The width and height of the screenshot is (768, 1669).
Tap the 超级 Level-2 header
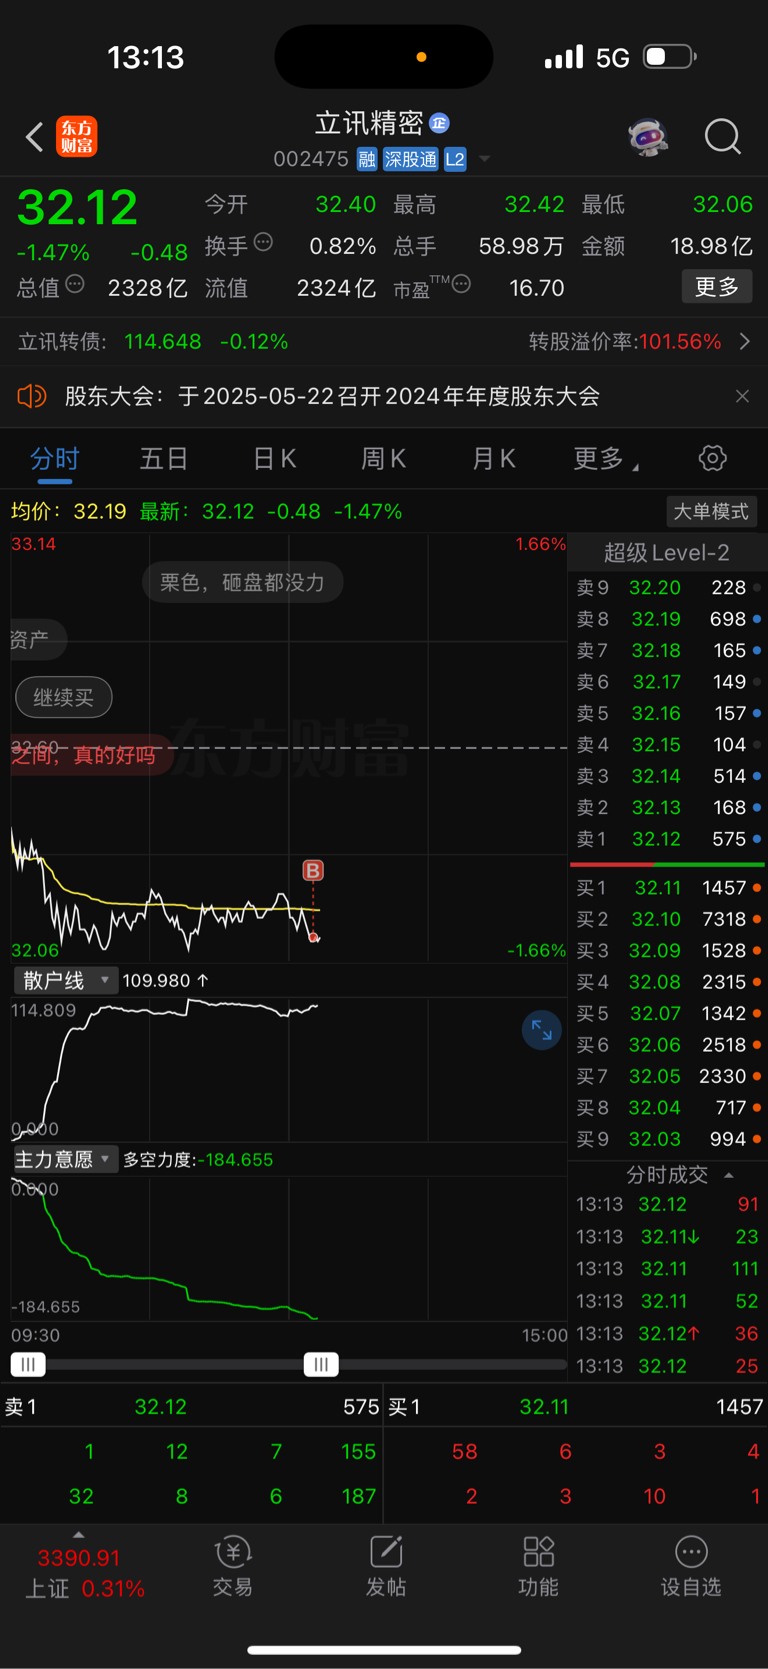click(667, 552)
